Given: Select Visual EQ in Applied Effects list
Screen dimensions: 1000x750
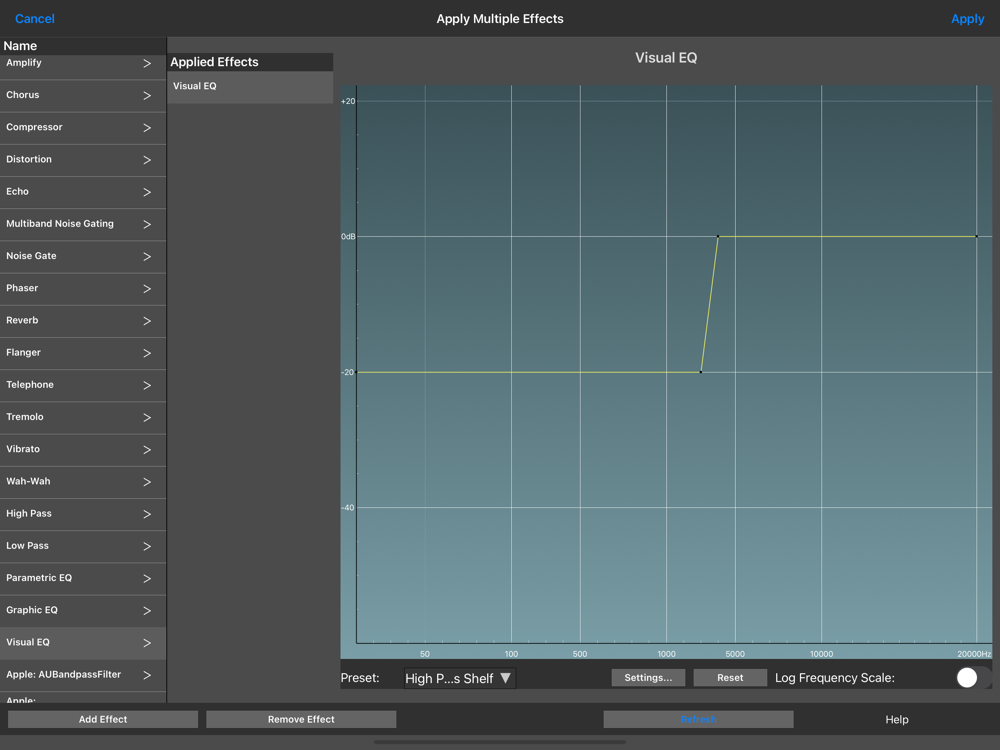Looking at the screenshot, I should tap(250, 87).
